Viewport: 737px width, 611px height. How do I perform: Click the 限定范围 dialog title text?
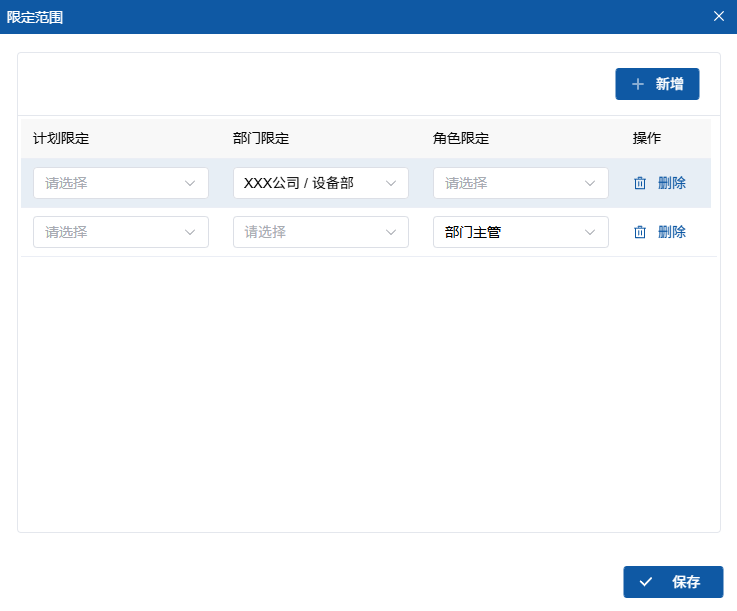(x=35, y=17)
